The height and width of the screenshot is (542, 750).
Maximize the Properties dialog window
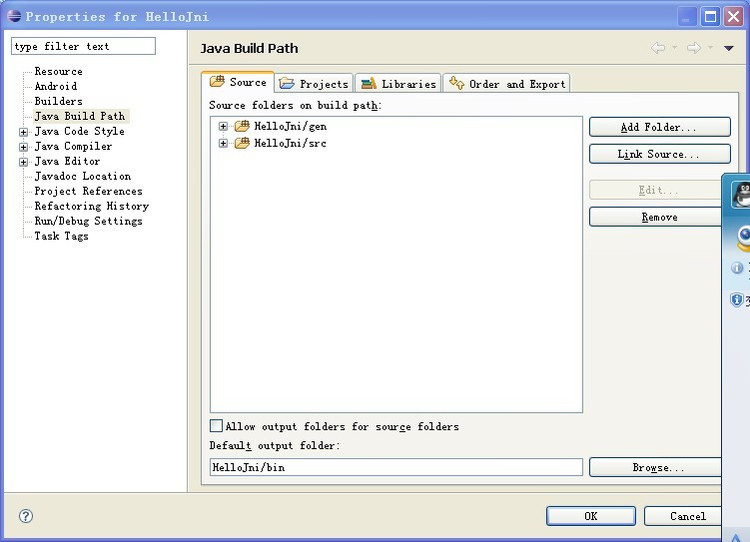click(710, 17)
